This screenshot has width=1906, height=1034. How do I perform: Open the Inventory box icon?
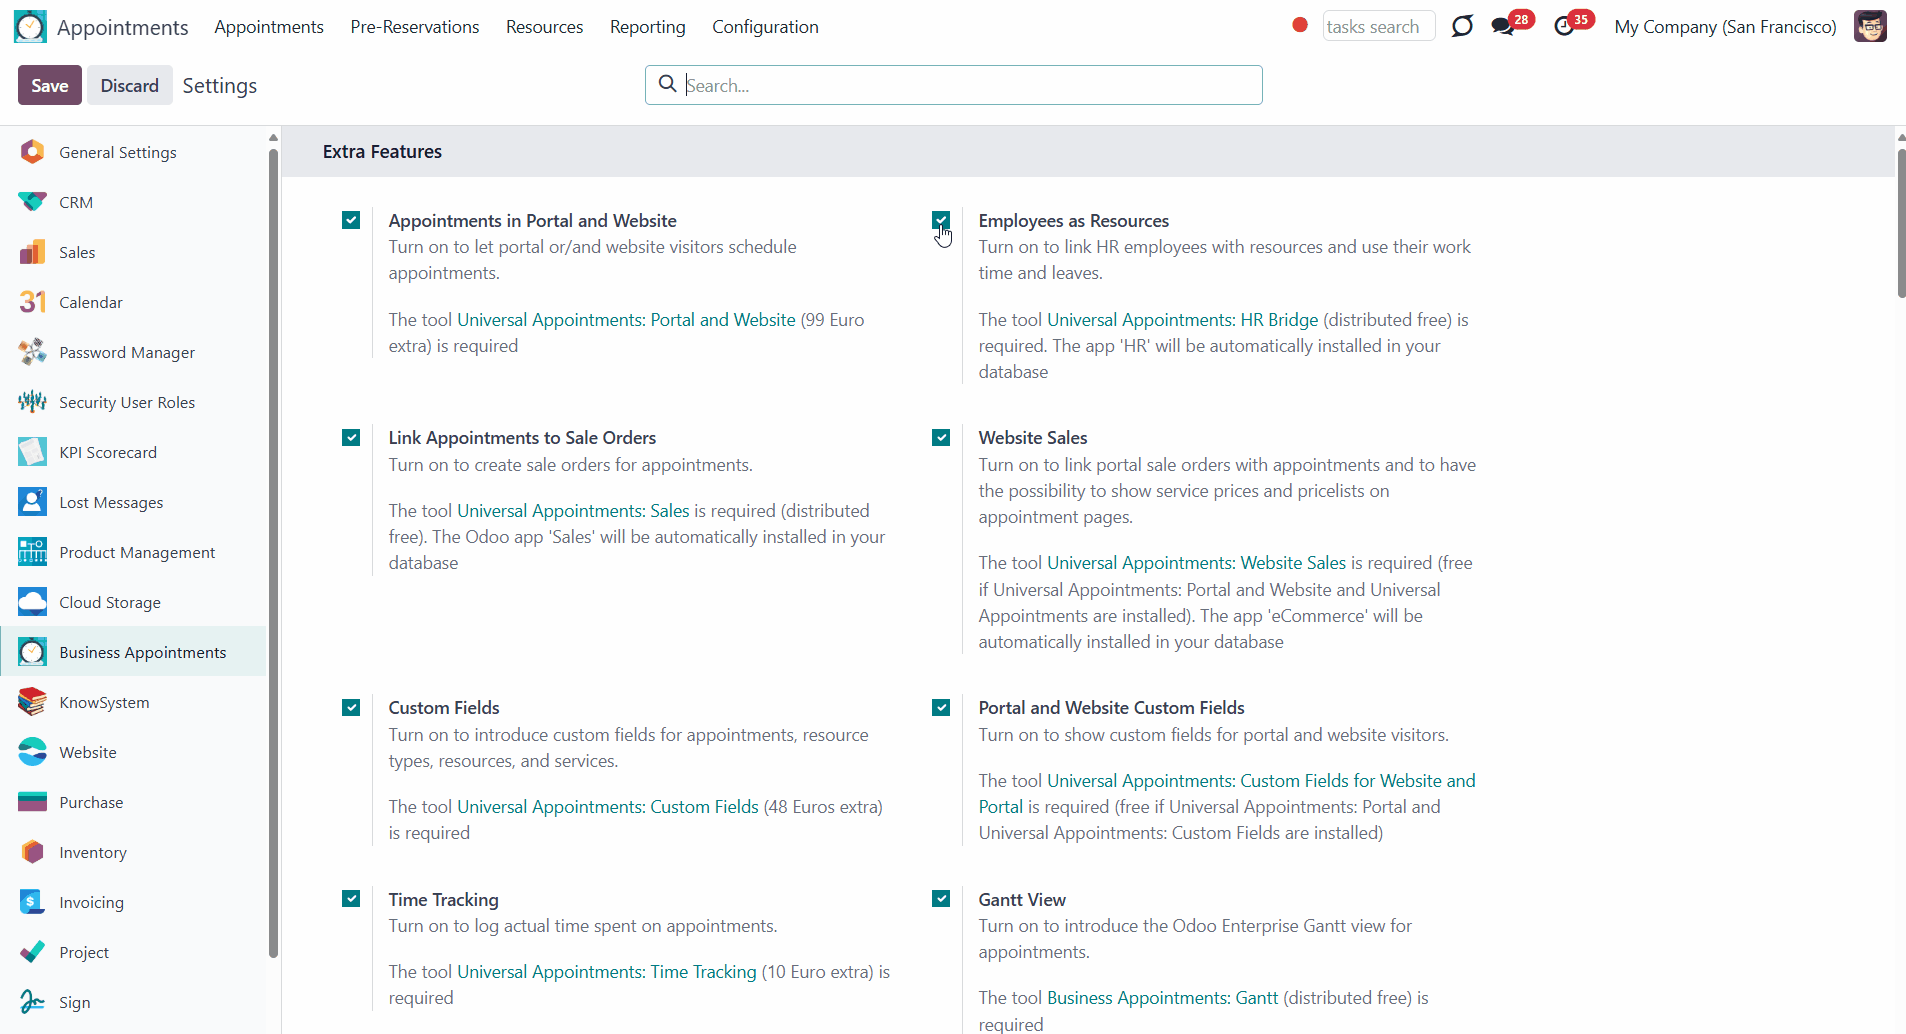click(32, 852)
